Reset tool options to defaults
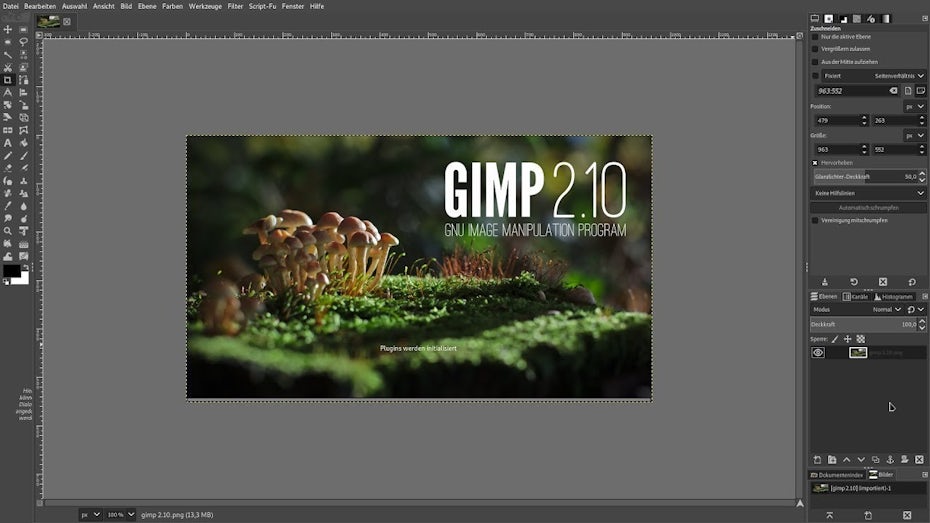The image size is (930, 523). pyautogui.click(x=912, y=282)
